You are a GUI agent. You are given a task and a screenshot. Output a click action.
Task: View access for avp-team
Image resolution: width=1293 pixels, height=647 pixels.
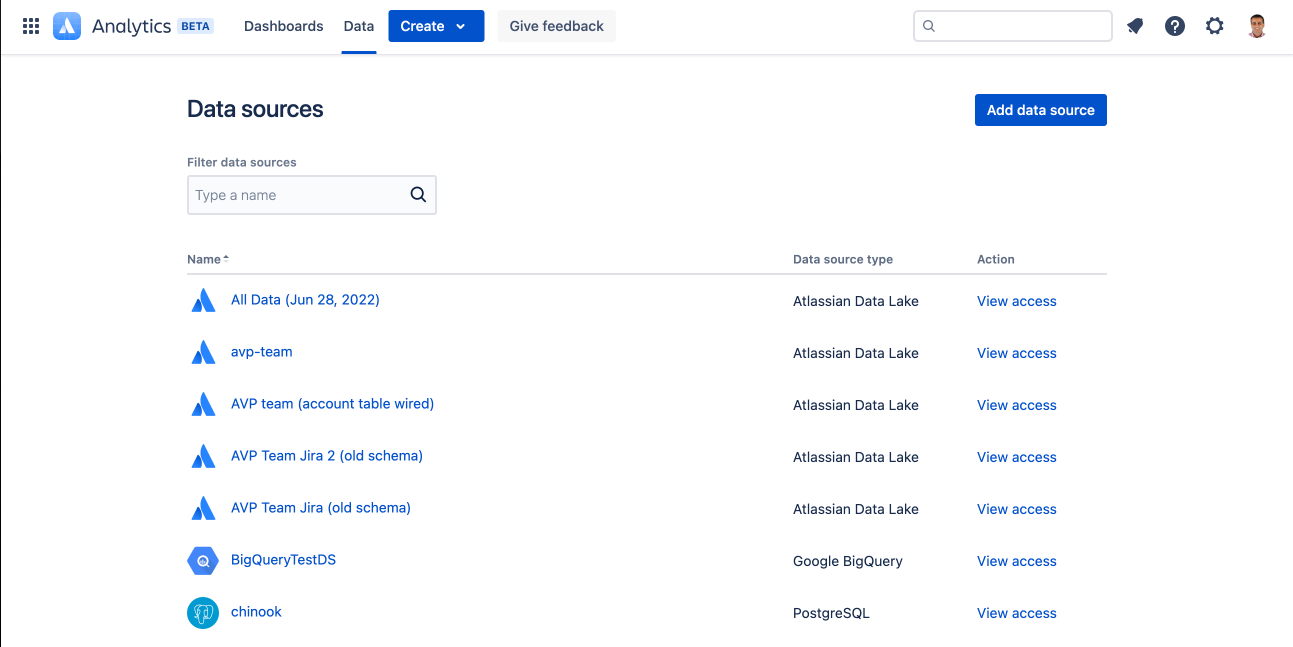click(x=1017, y=353)
